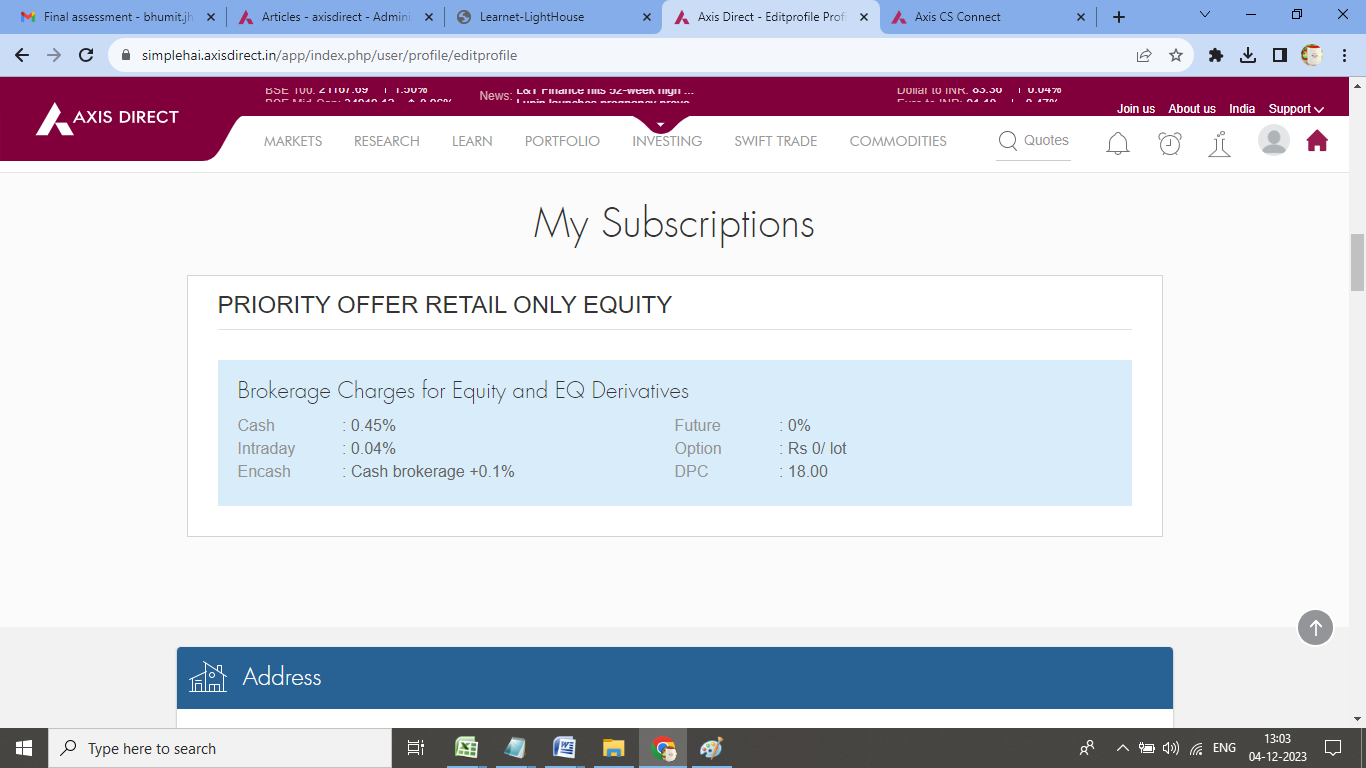Switch to the Learnet-LightHouse tab
This screenshot has height=768, width=1366.
pyautogui.click(x=553, y=17)
